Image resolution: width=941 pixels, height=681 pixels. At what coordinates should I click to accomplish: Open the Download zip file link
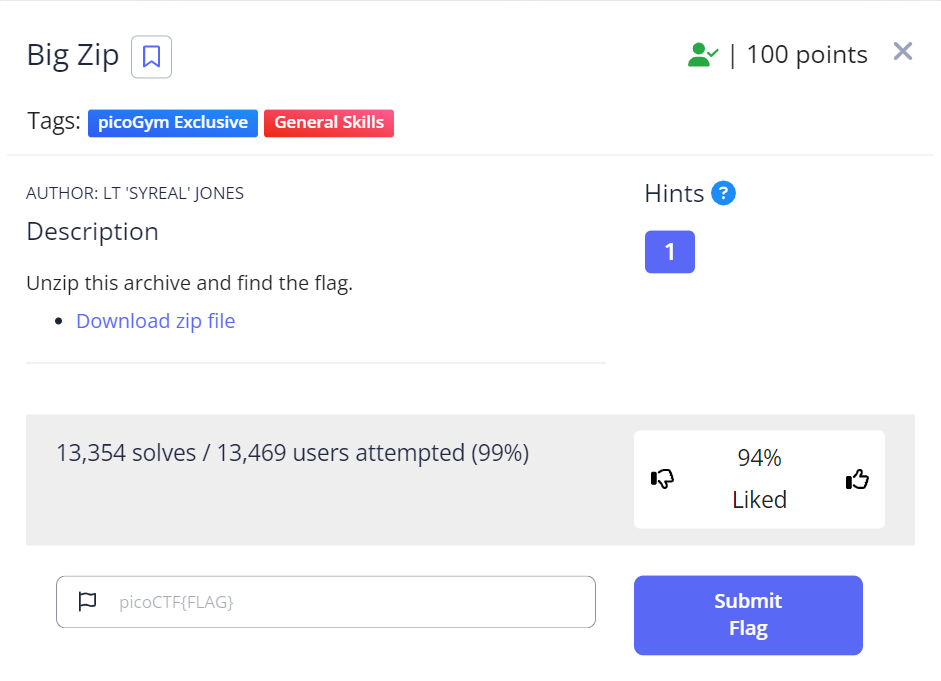coord(155,321)
